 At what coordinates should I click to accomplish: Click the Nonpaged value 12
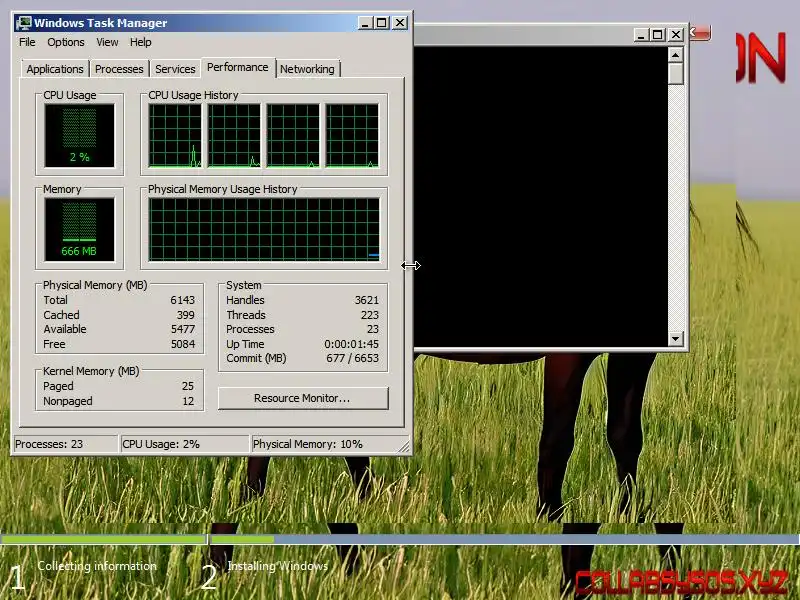188,401
